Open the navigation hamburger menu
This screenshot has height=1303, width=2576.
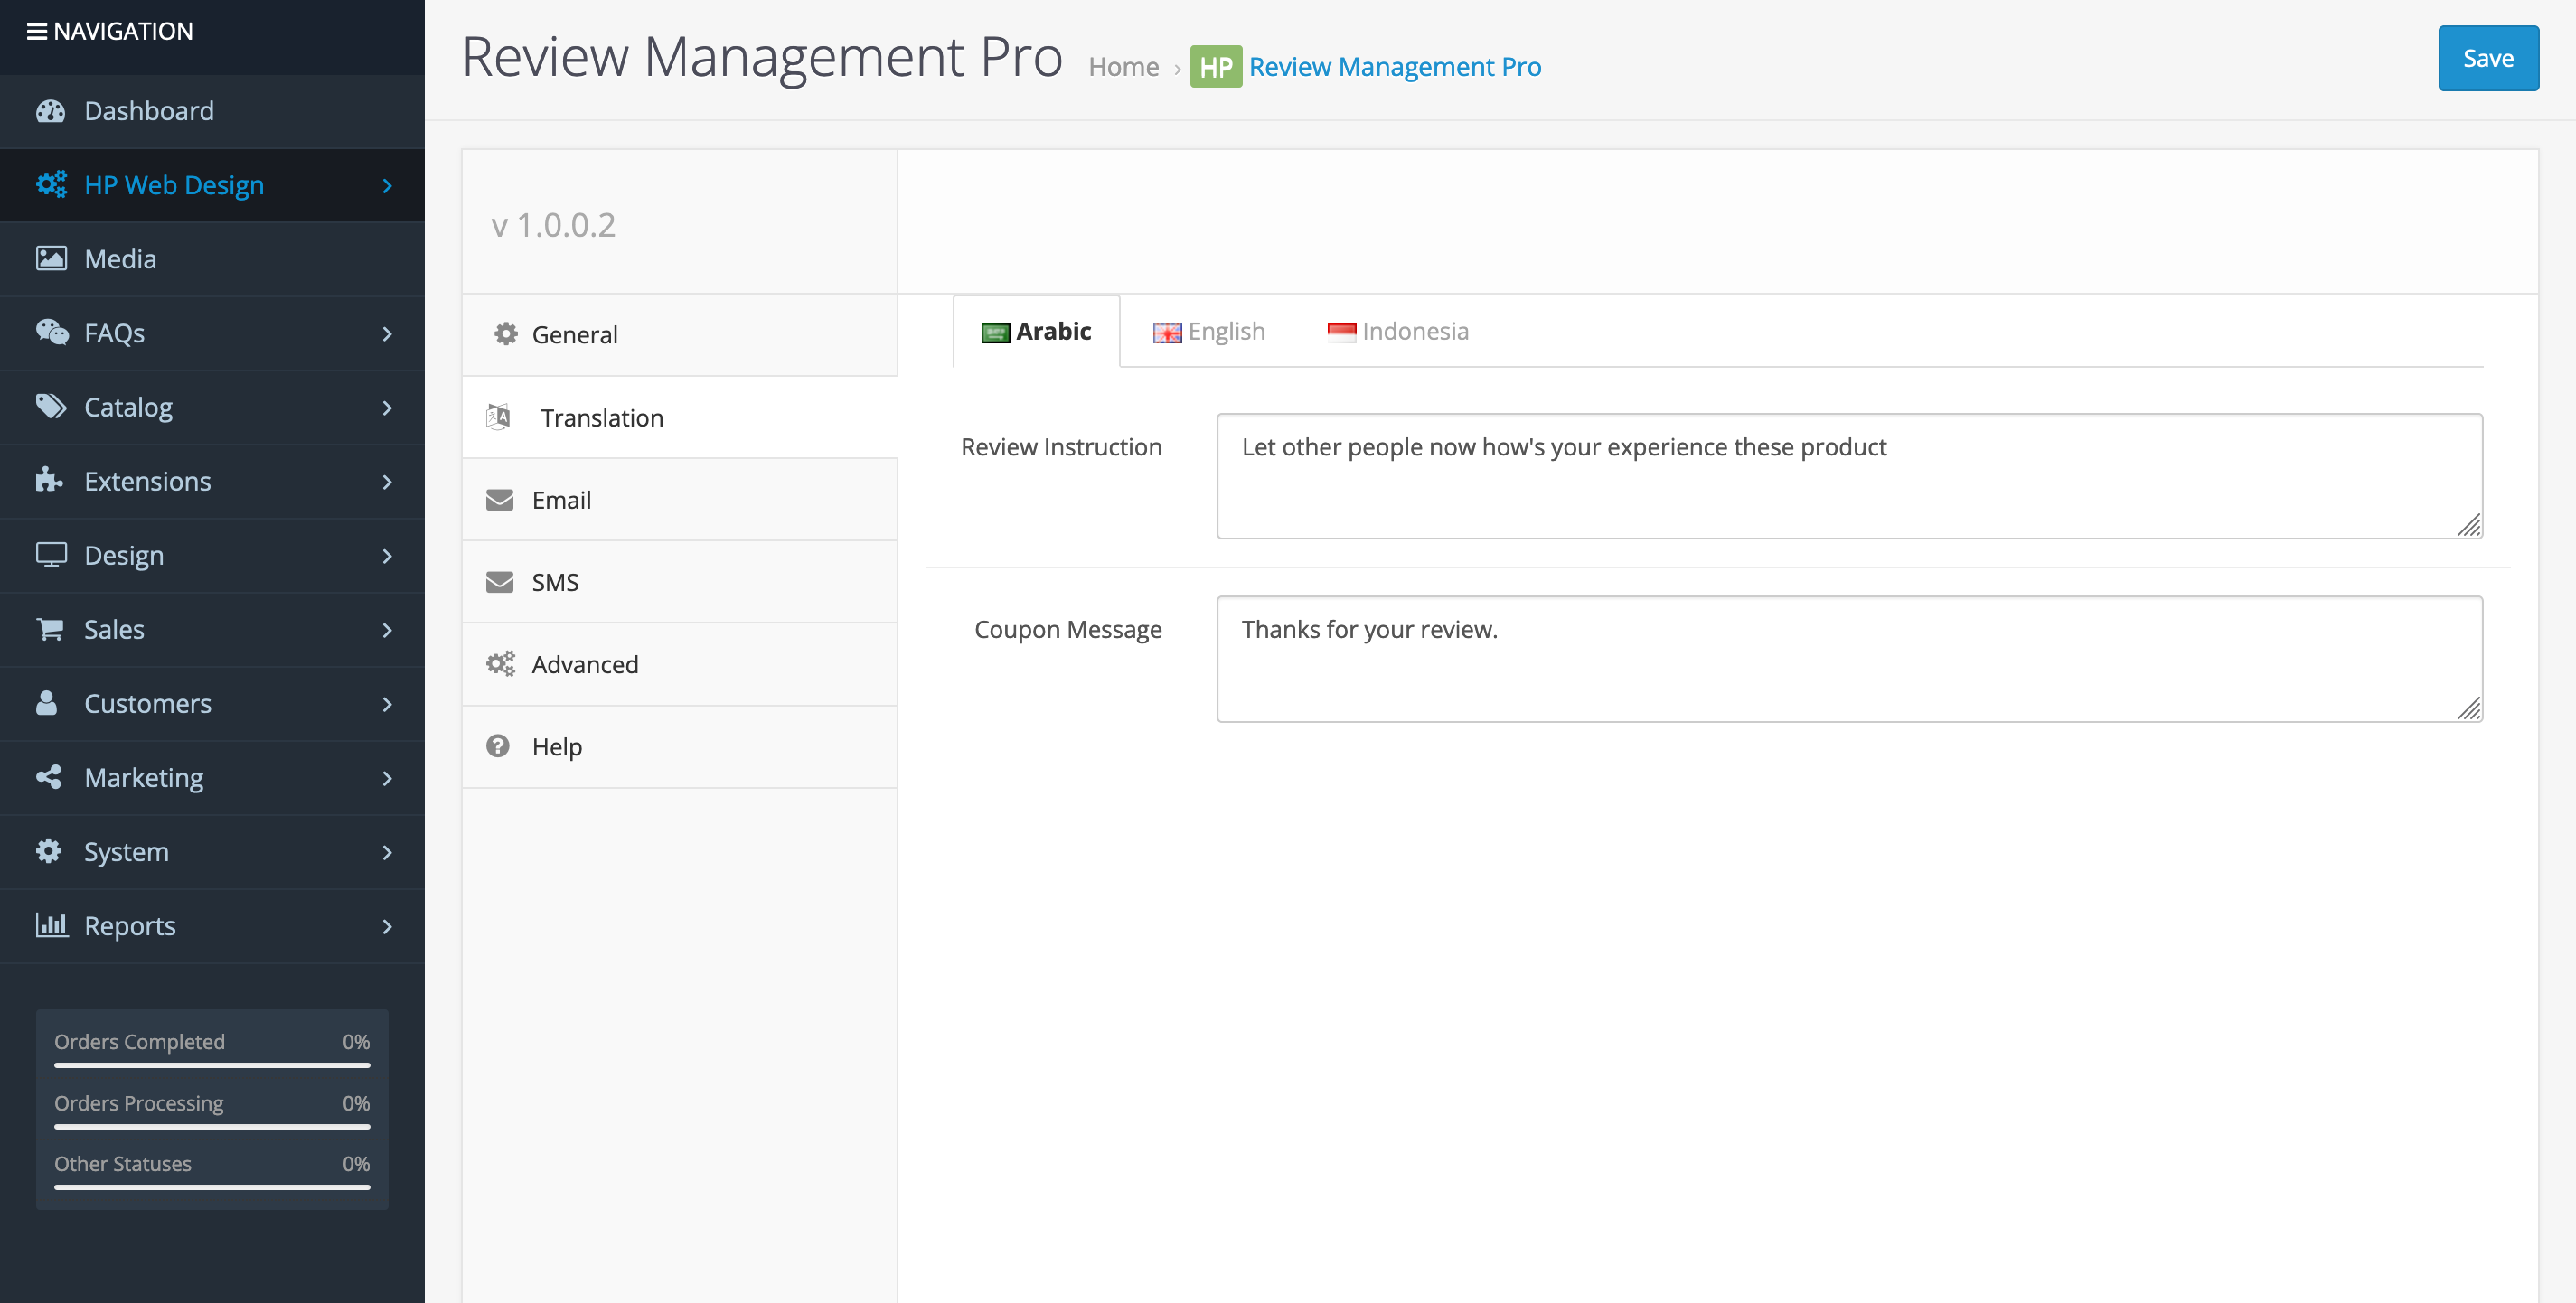coord(36,30)
